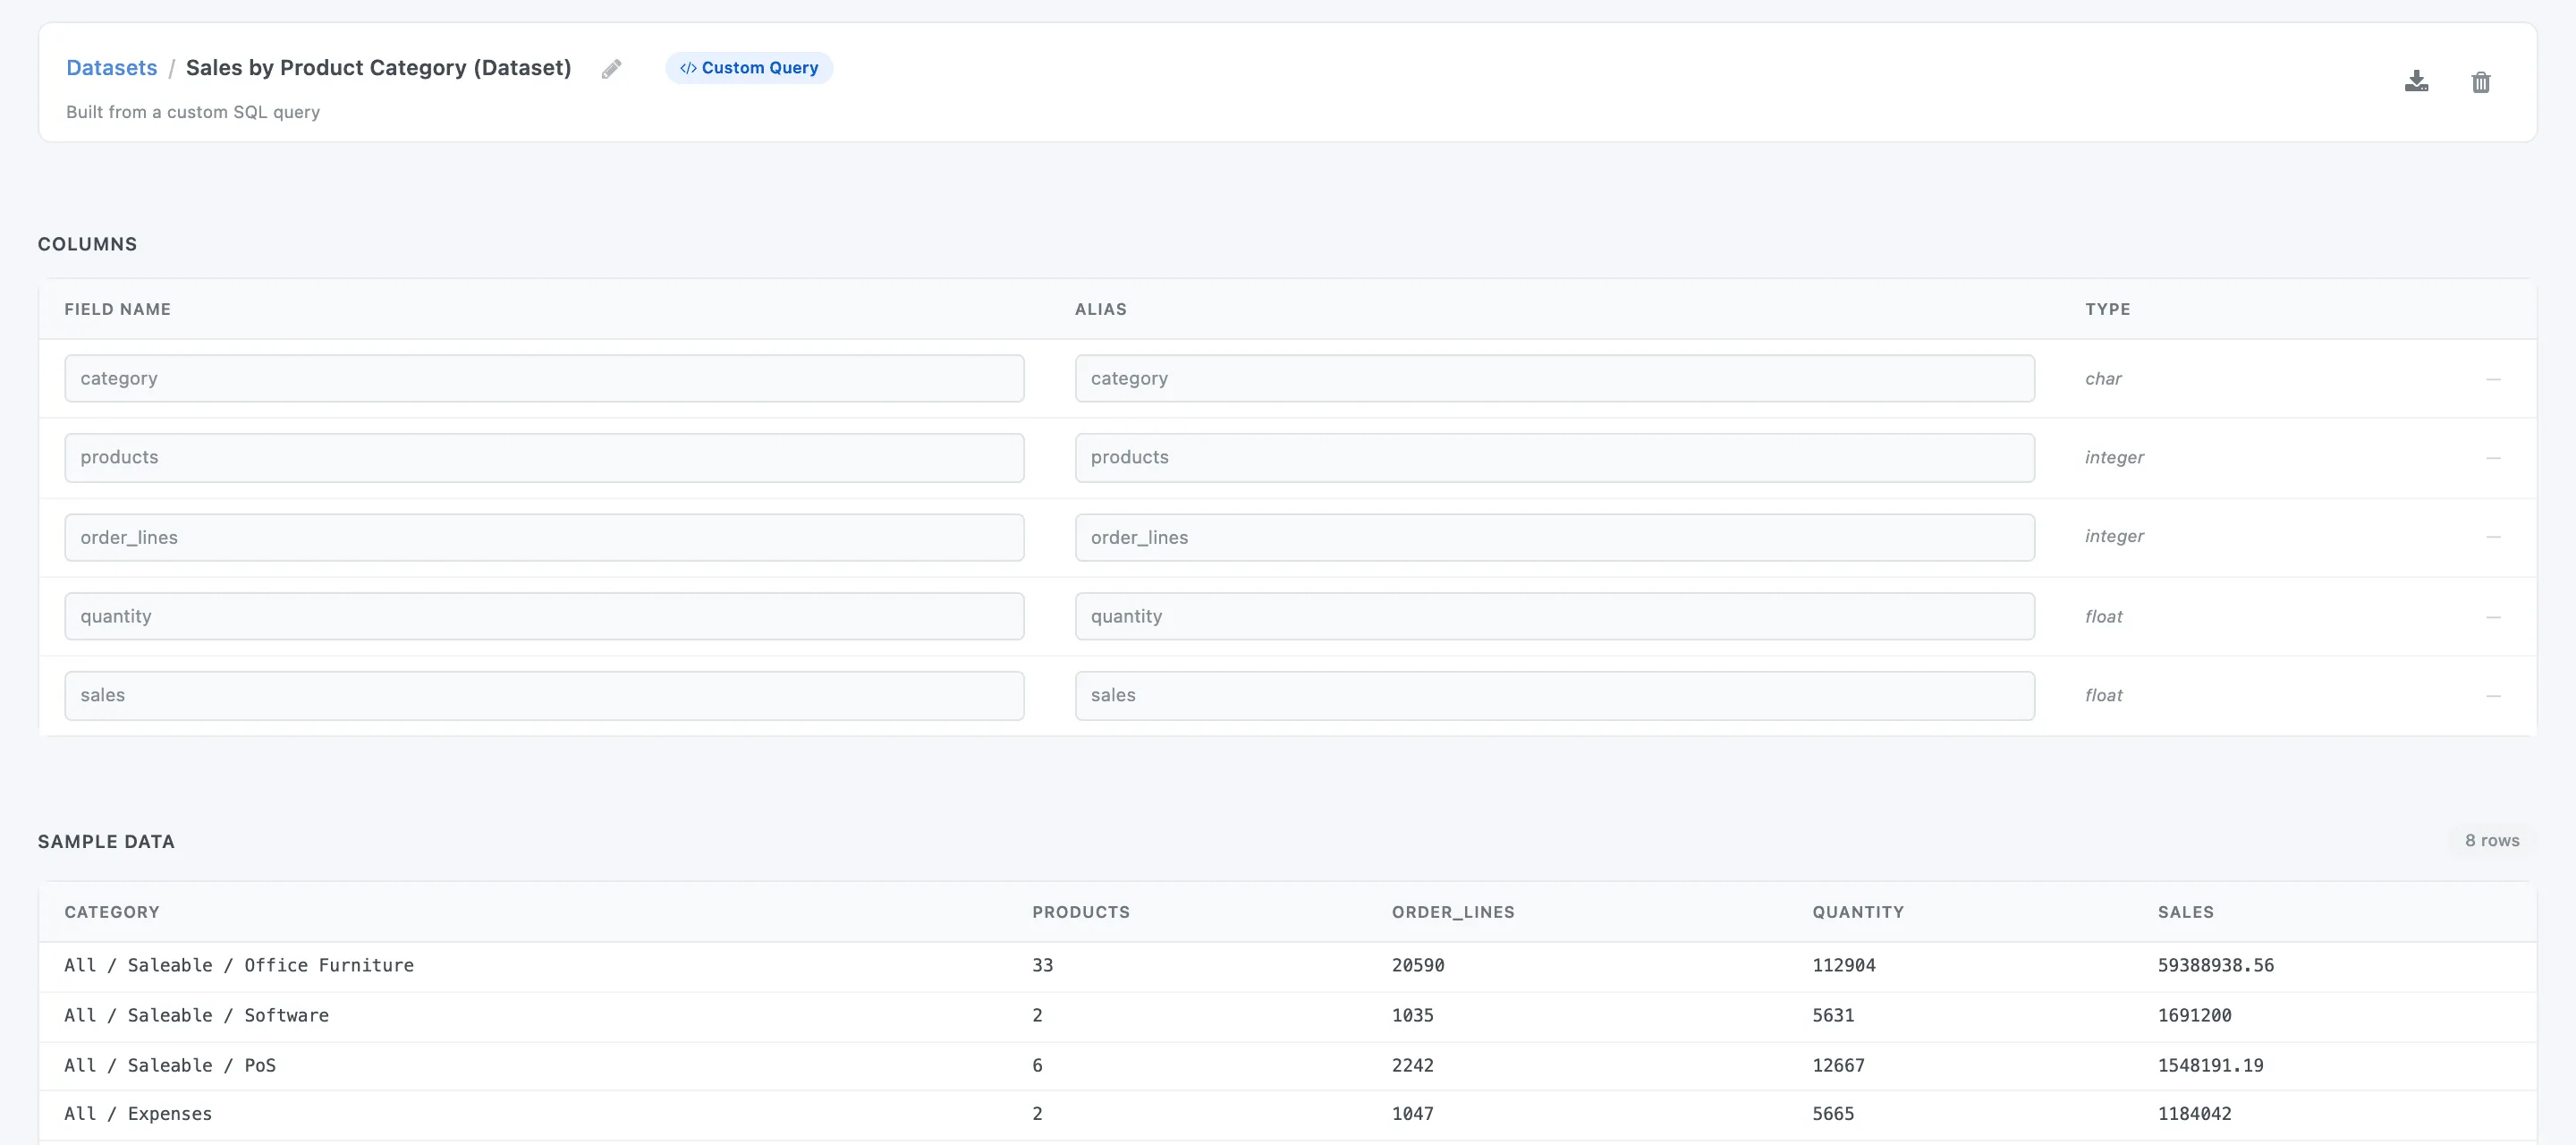Click the sales value 59388938.56
This screenshot has height=1145, width=2576.
[x=2215, y=965]
